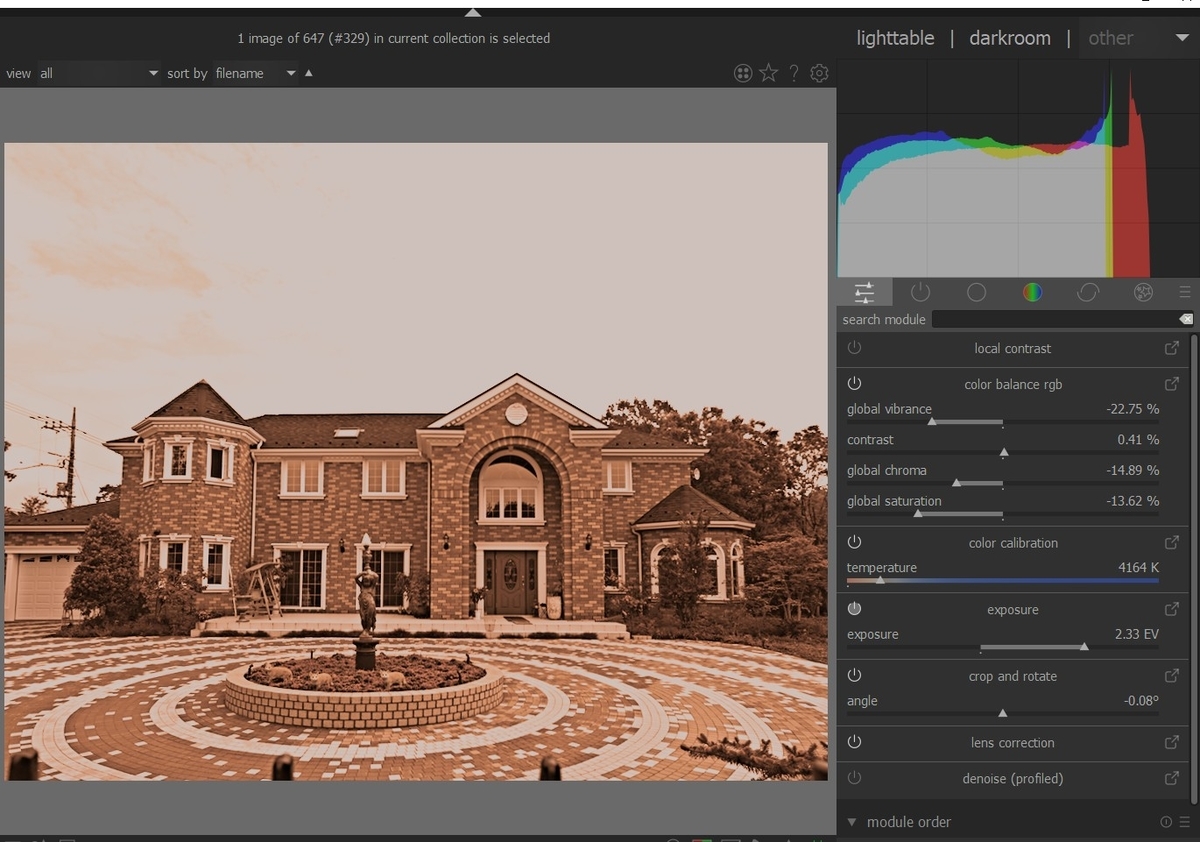Click the '4164 K' temperature value
1200x842 pixels.
click(1138, 567)
